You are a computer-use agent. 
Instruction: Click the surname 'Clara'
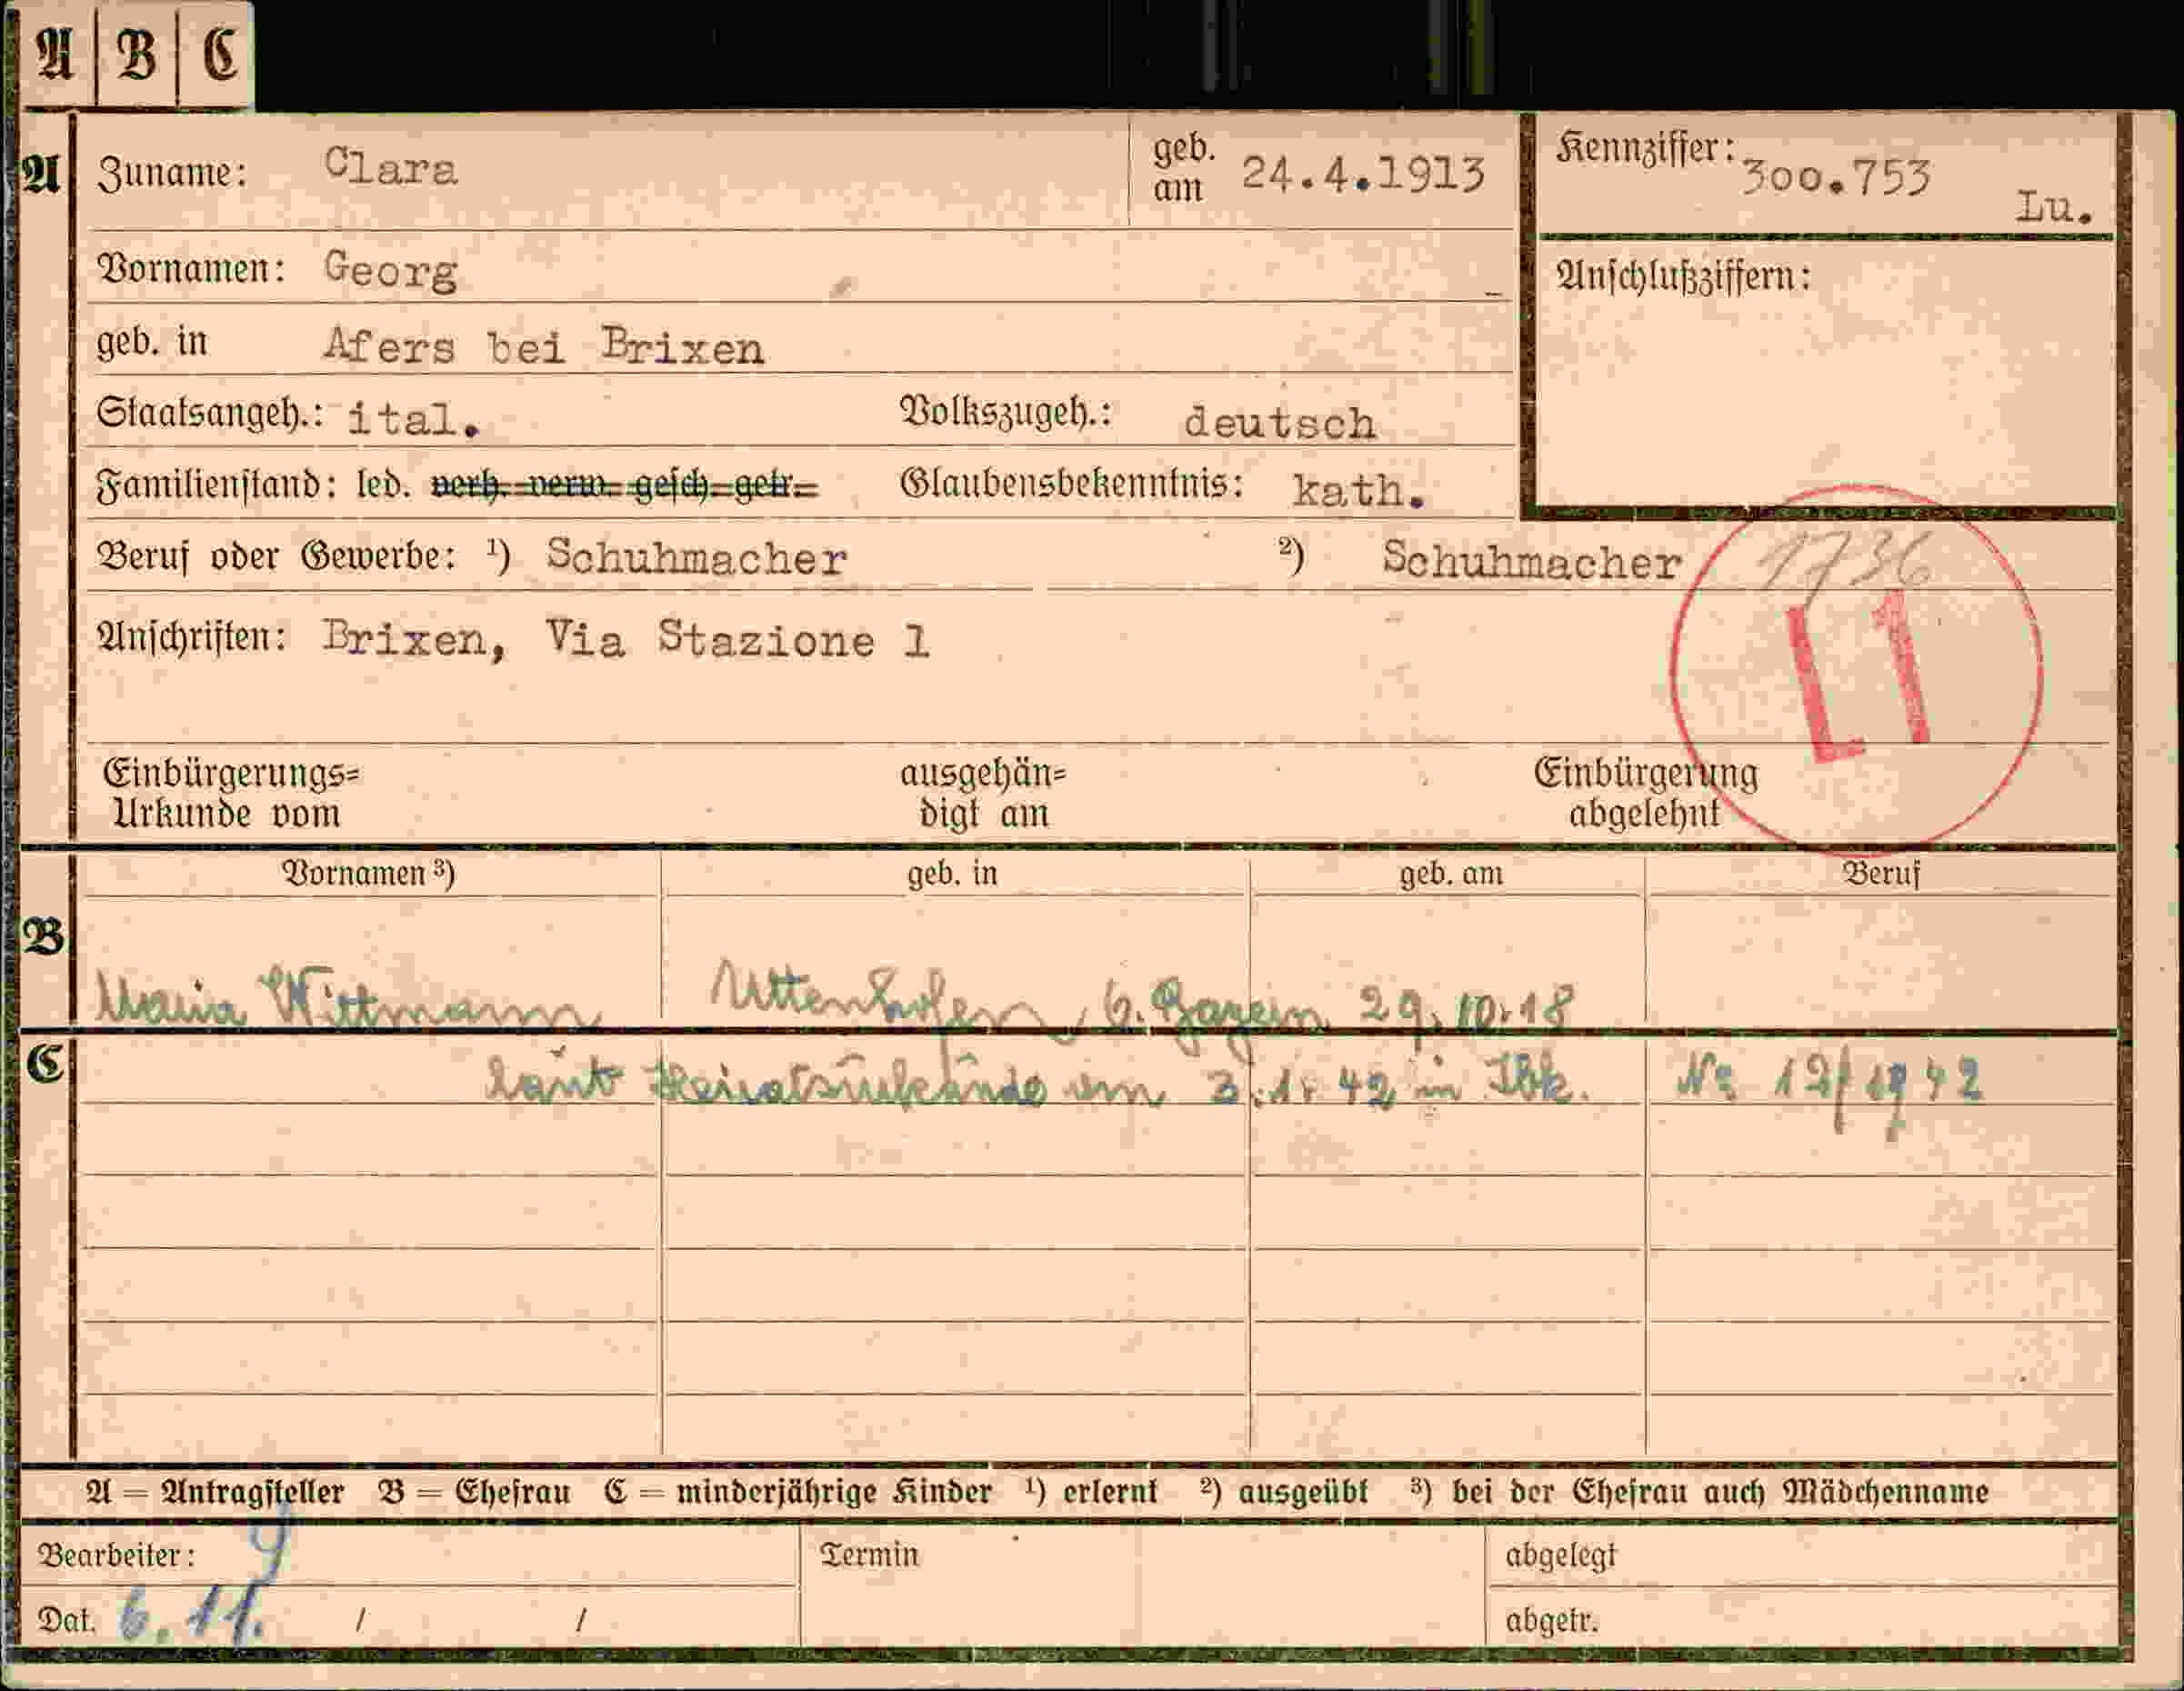(x=391, y=168)
